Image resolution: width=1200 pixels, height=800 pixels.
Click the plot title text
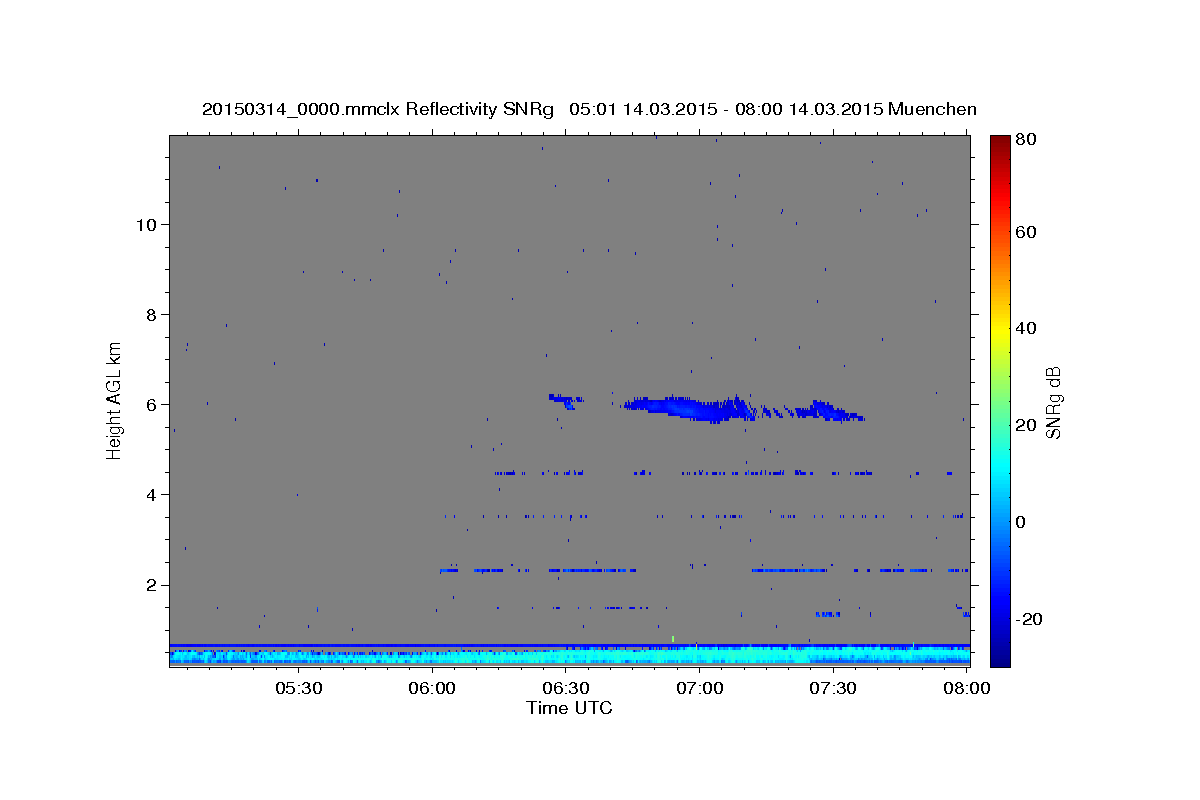[589, 109]
